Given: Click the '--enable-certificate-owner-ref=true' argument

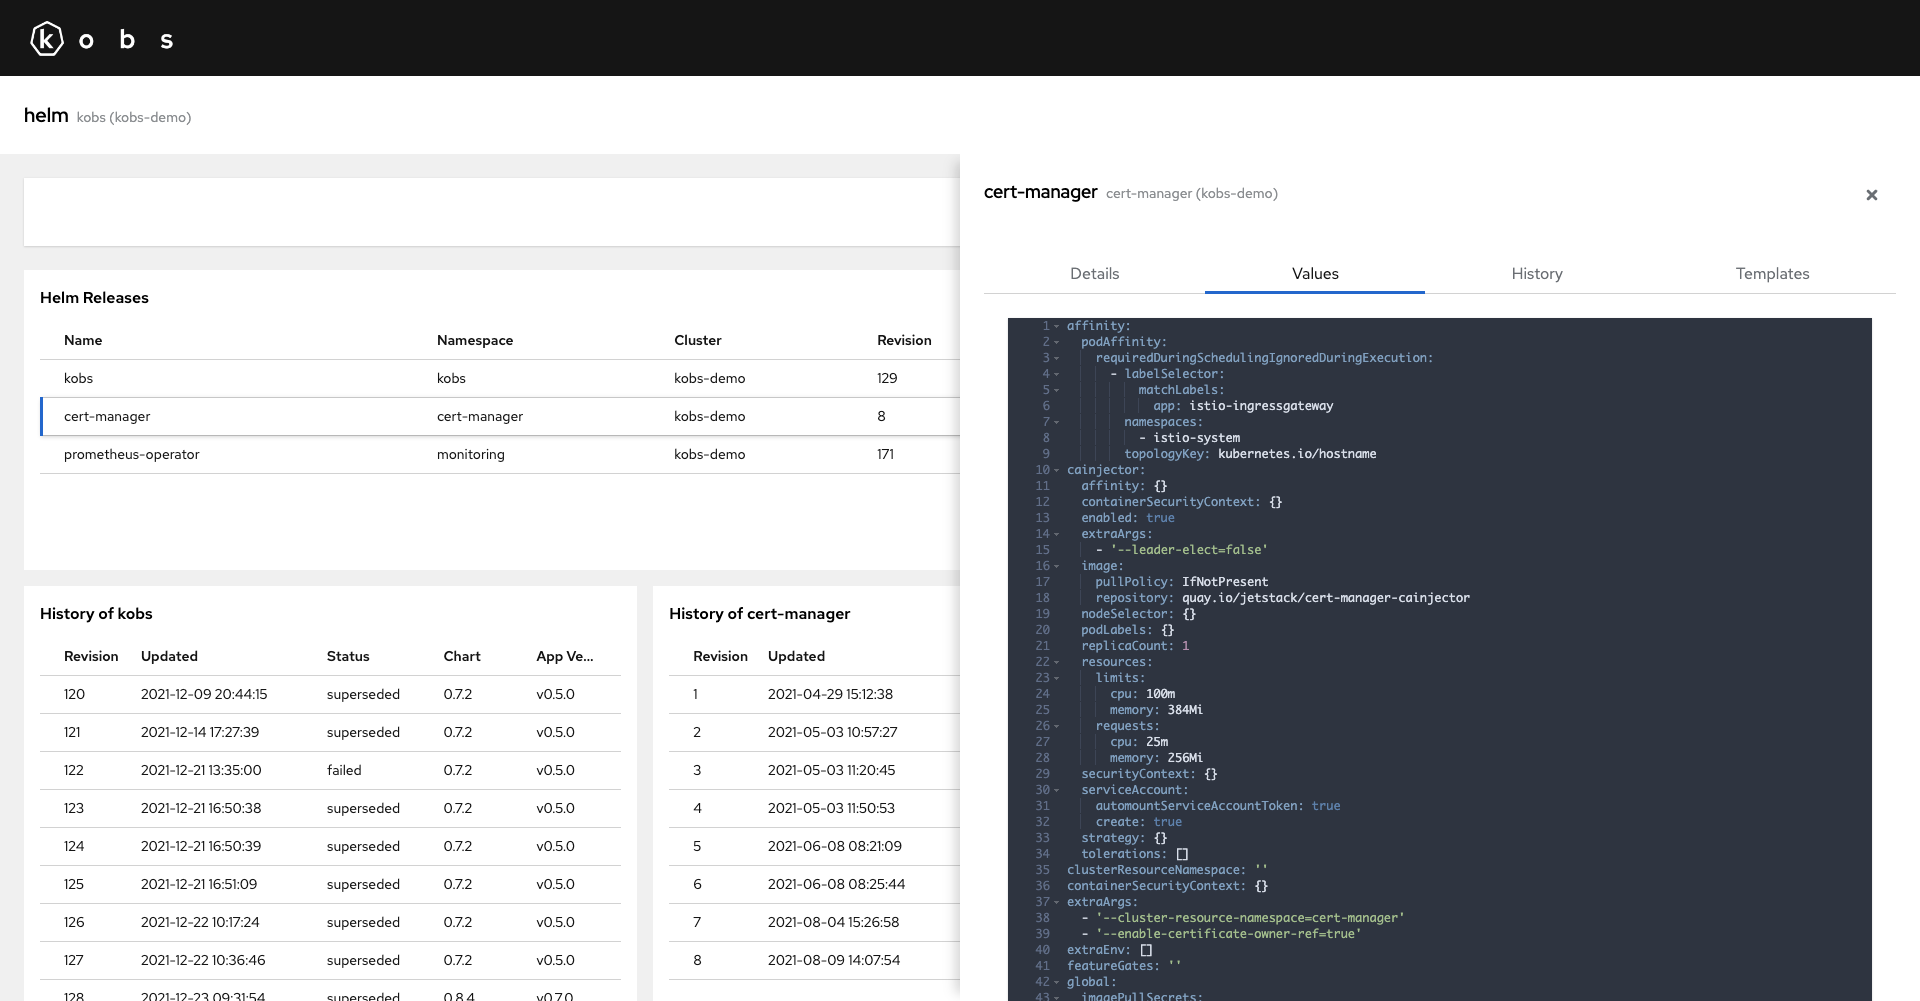Looking at the screenshot, I should point(1229,934).
